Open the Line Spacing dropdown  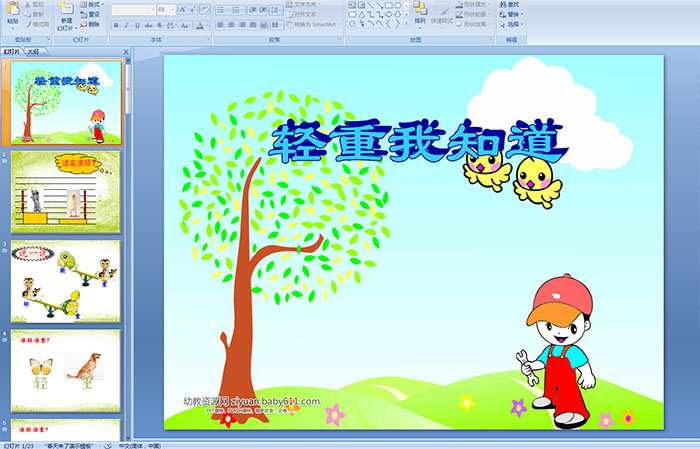(x=276, y=9)
